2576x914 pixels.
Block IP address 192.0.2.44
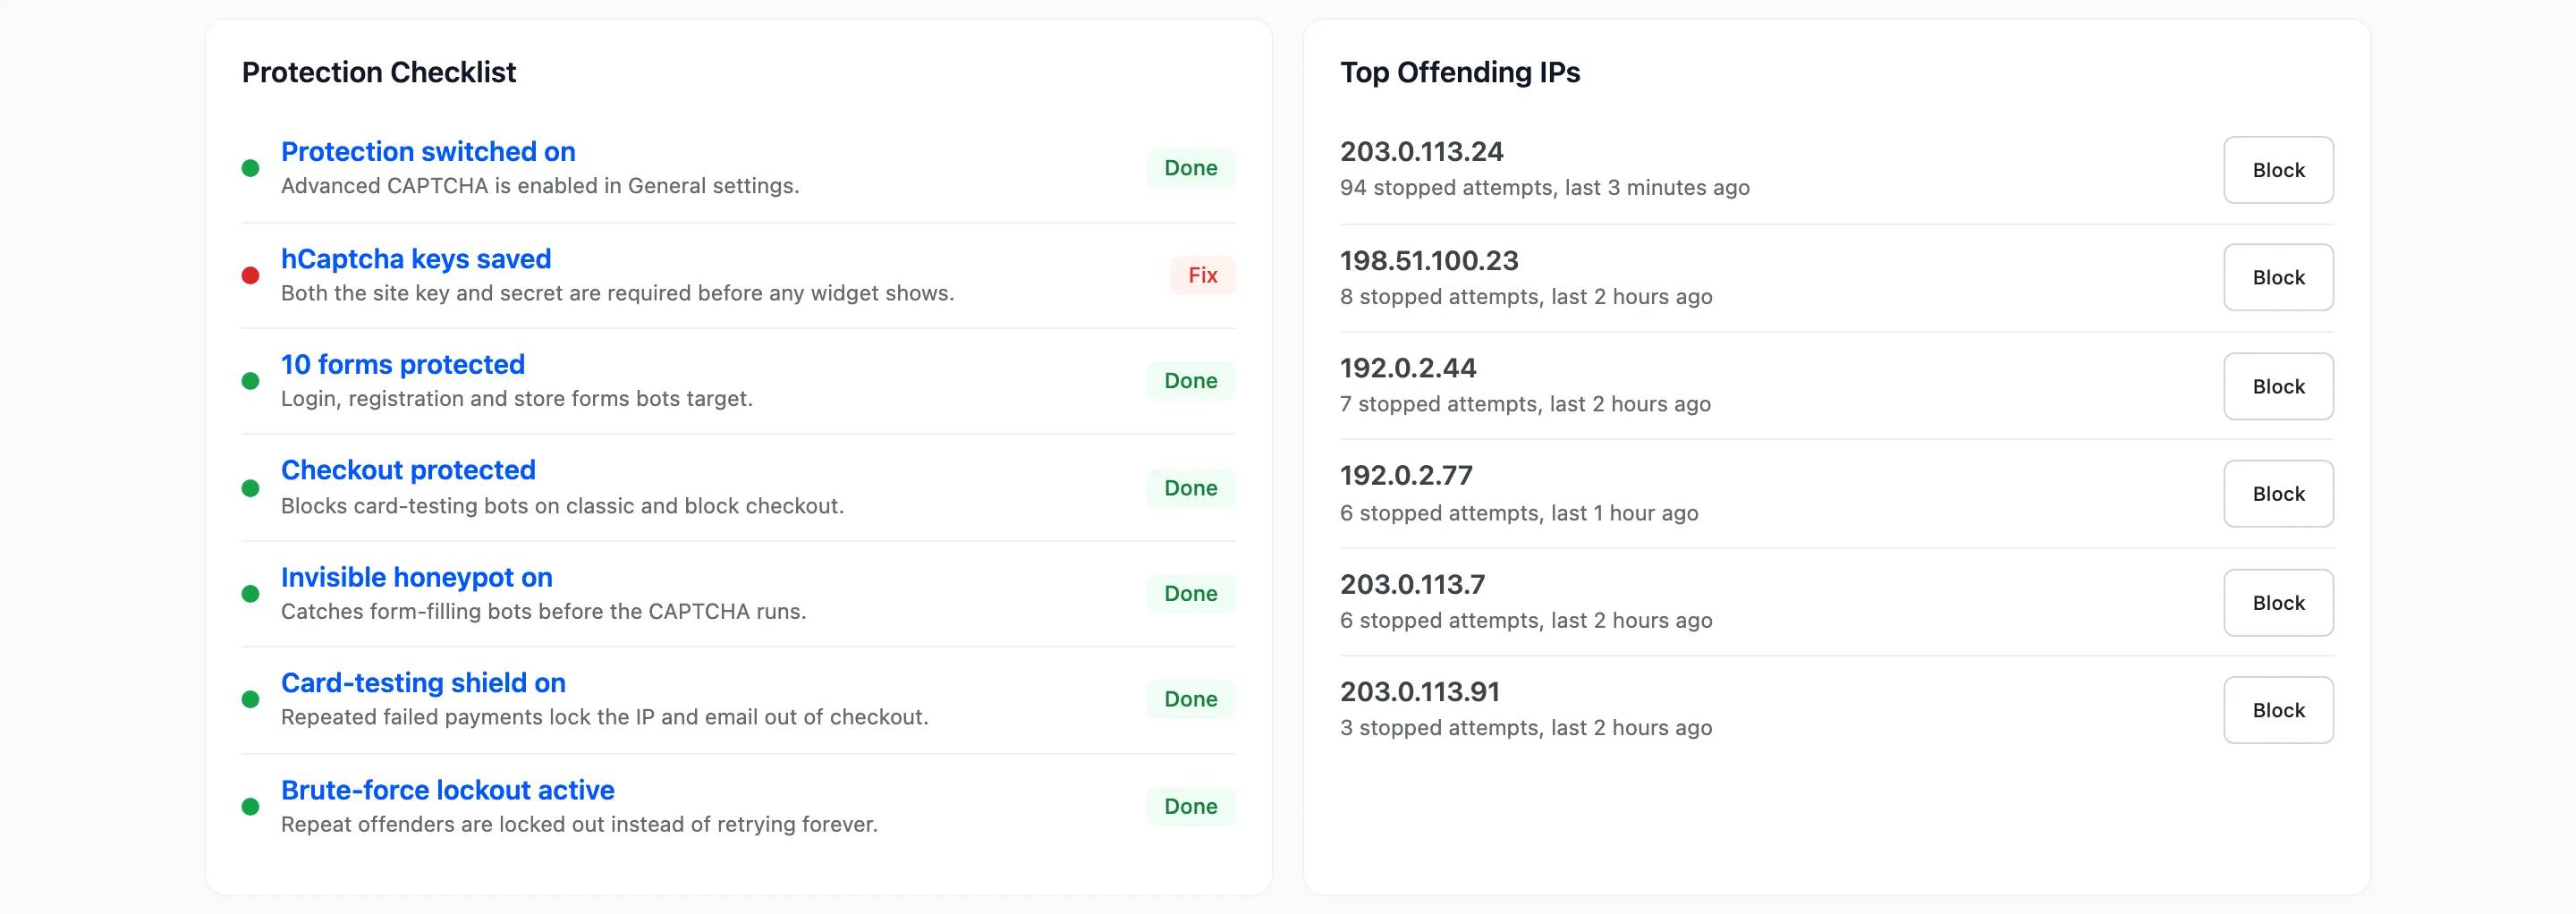(x=2278, y=386)
